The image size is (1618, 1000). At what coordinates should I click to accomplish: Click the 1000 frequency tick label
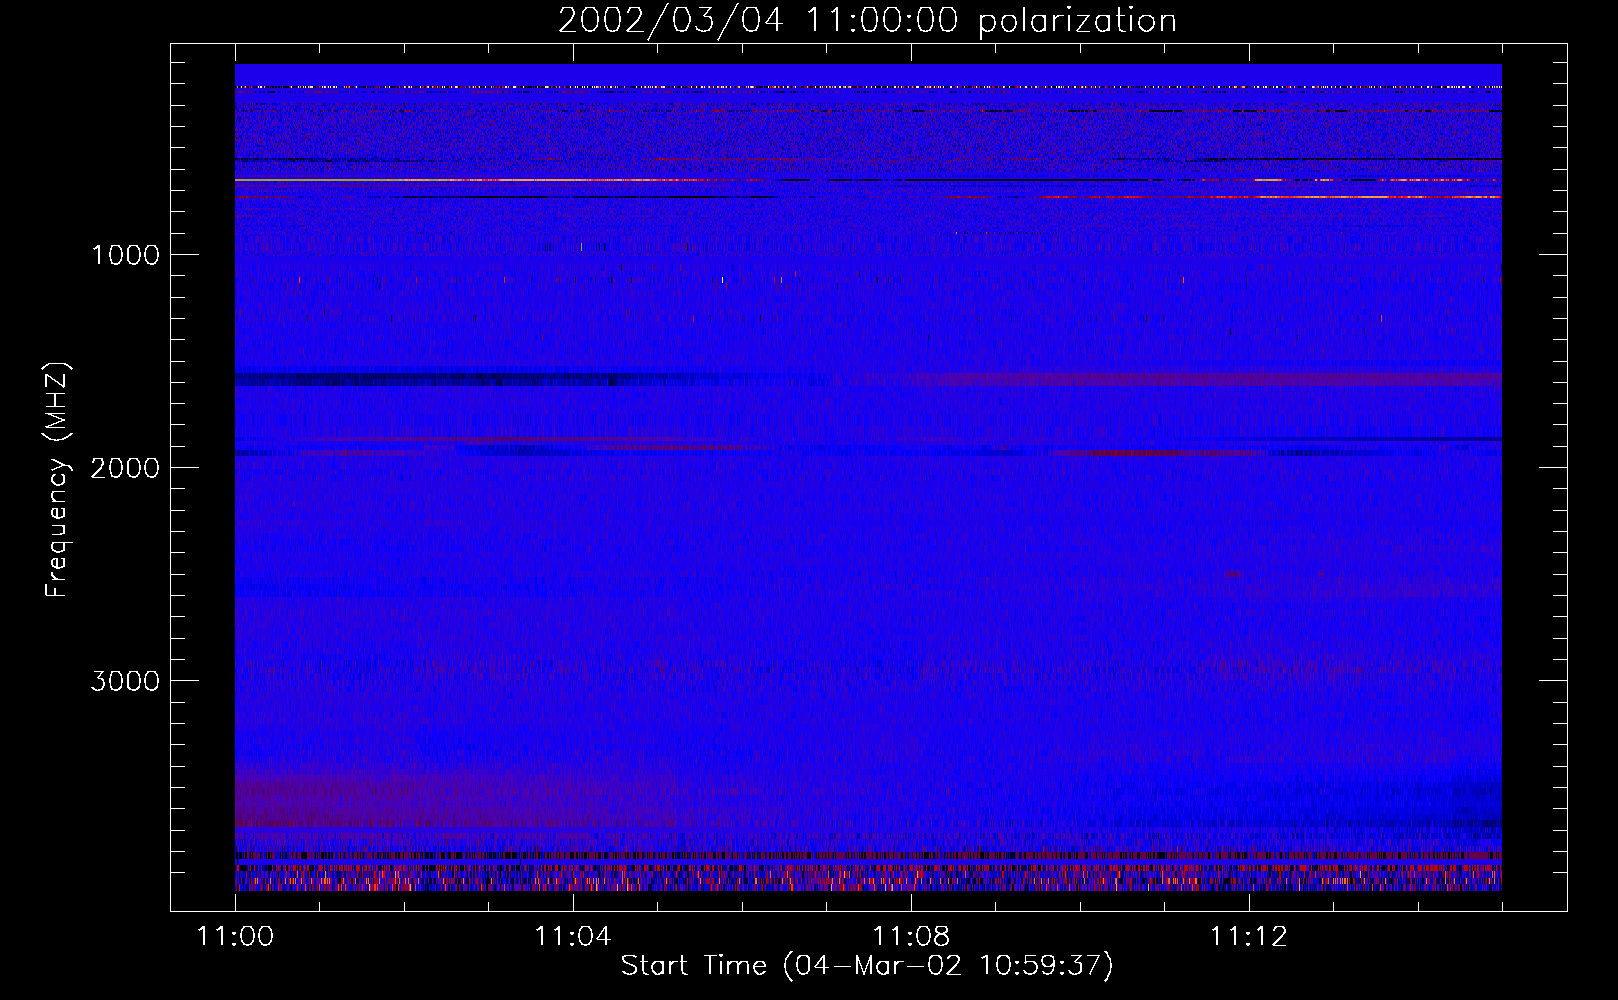(125, 255)
